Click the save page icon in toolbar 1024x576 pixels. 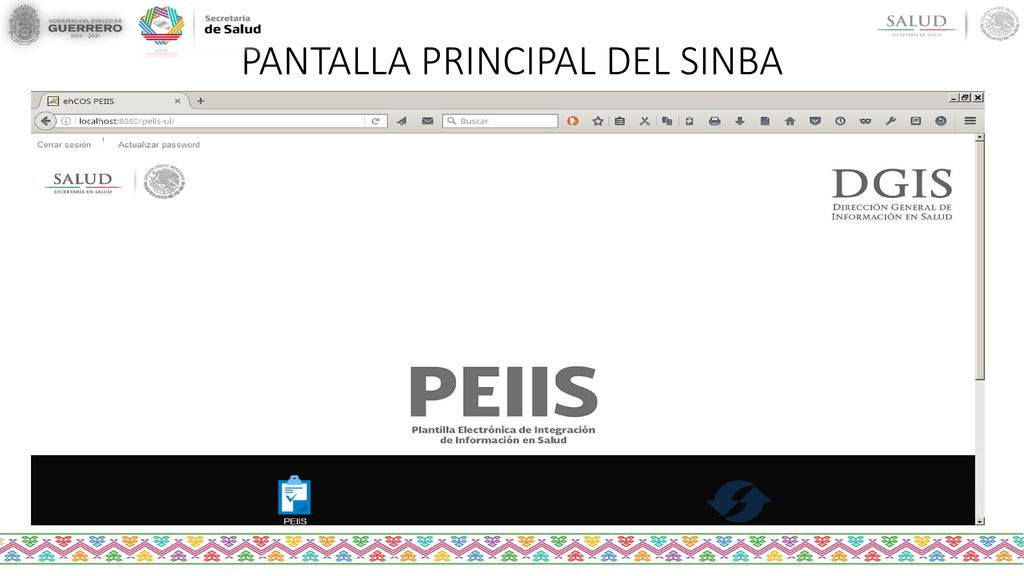click(765, 121)
